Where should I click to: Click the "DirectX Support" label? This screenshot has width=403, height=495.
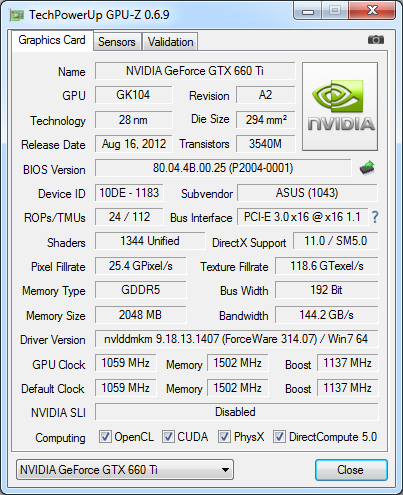249,243
